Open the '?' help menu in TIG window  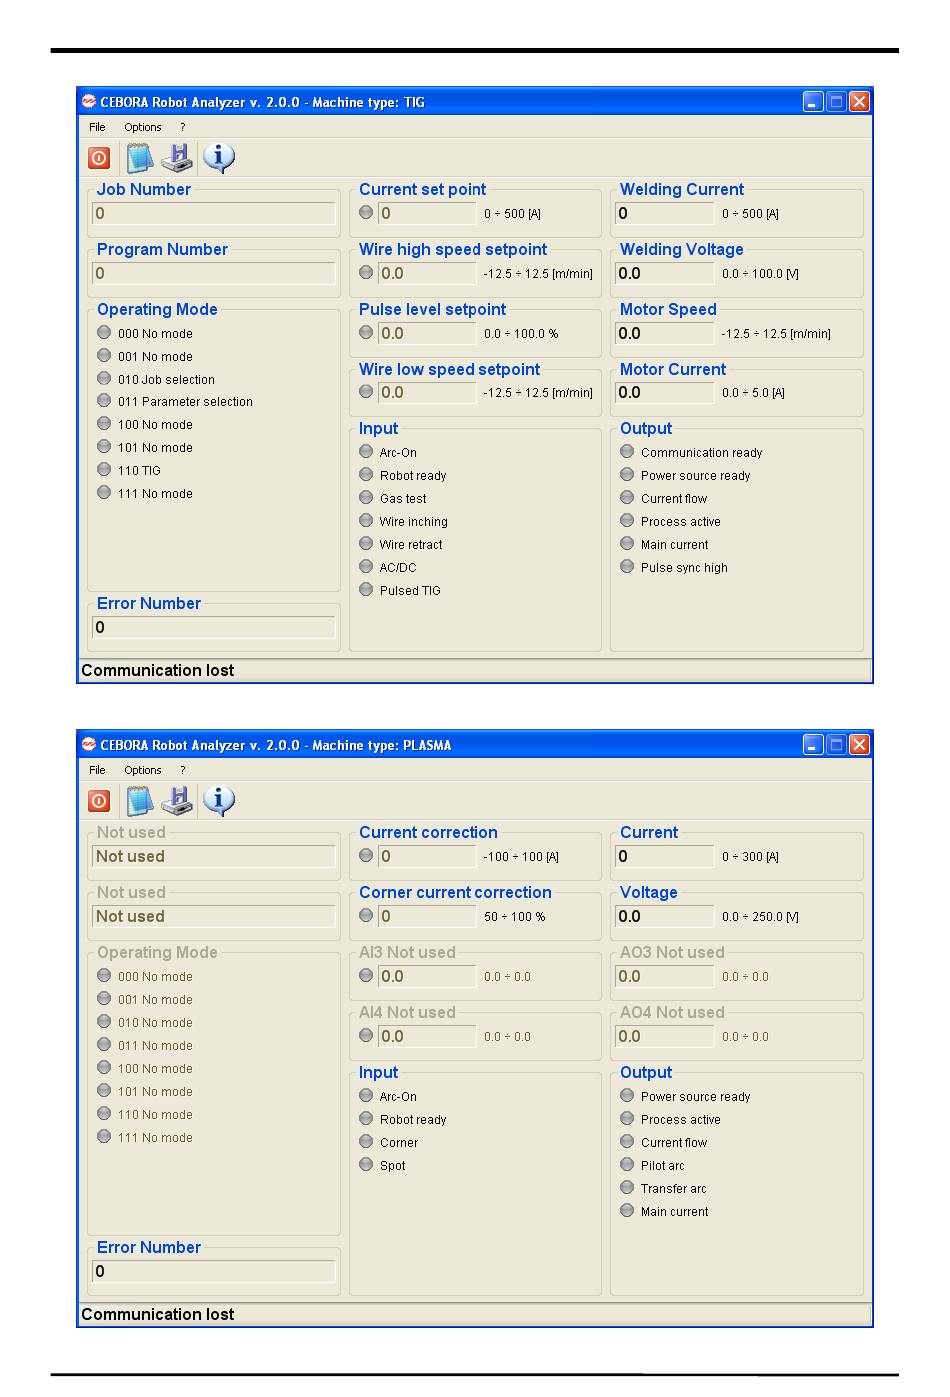pos(182,127)
